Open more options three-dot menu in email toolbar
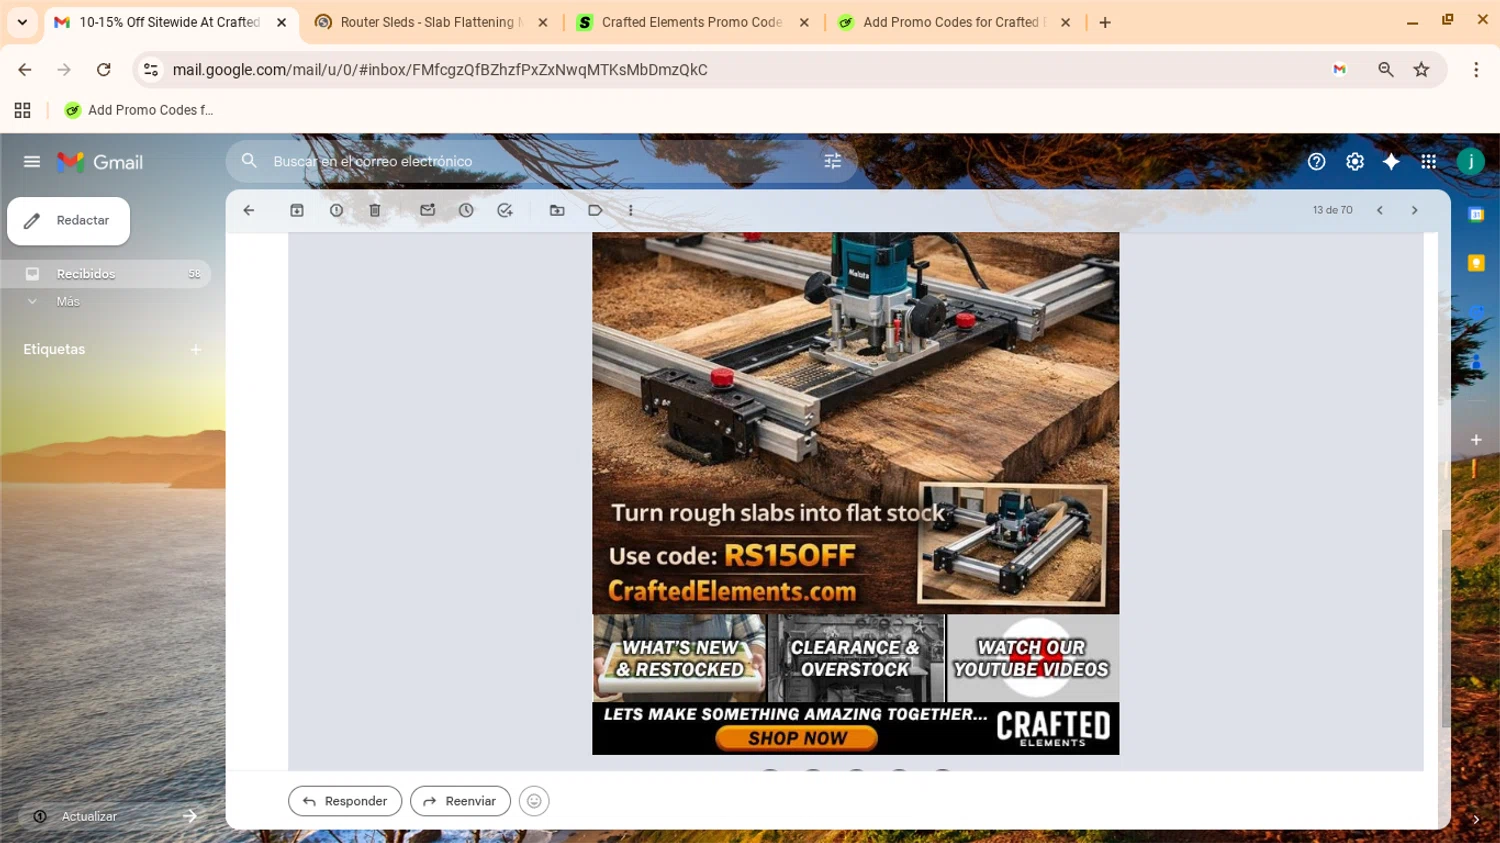The width and height of the screenshot is (1500, 843). pyautogui.click(x=631, y=211)
